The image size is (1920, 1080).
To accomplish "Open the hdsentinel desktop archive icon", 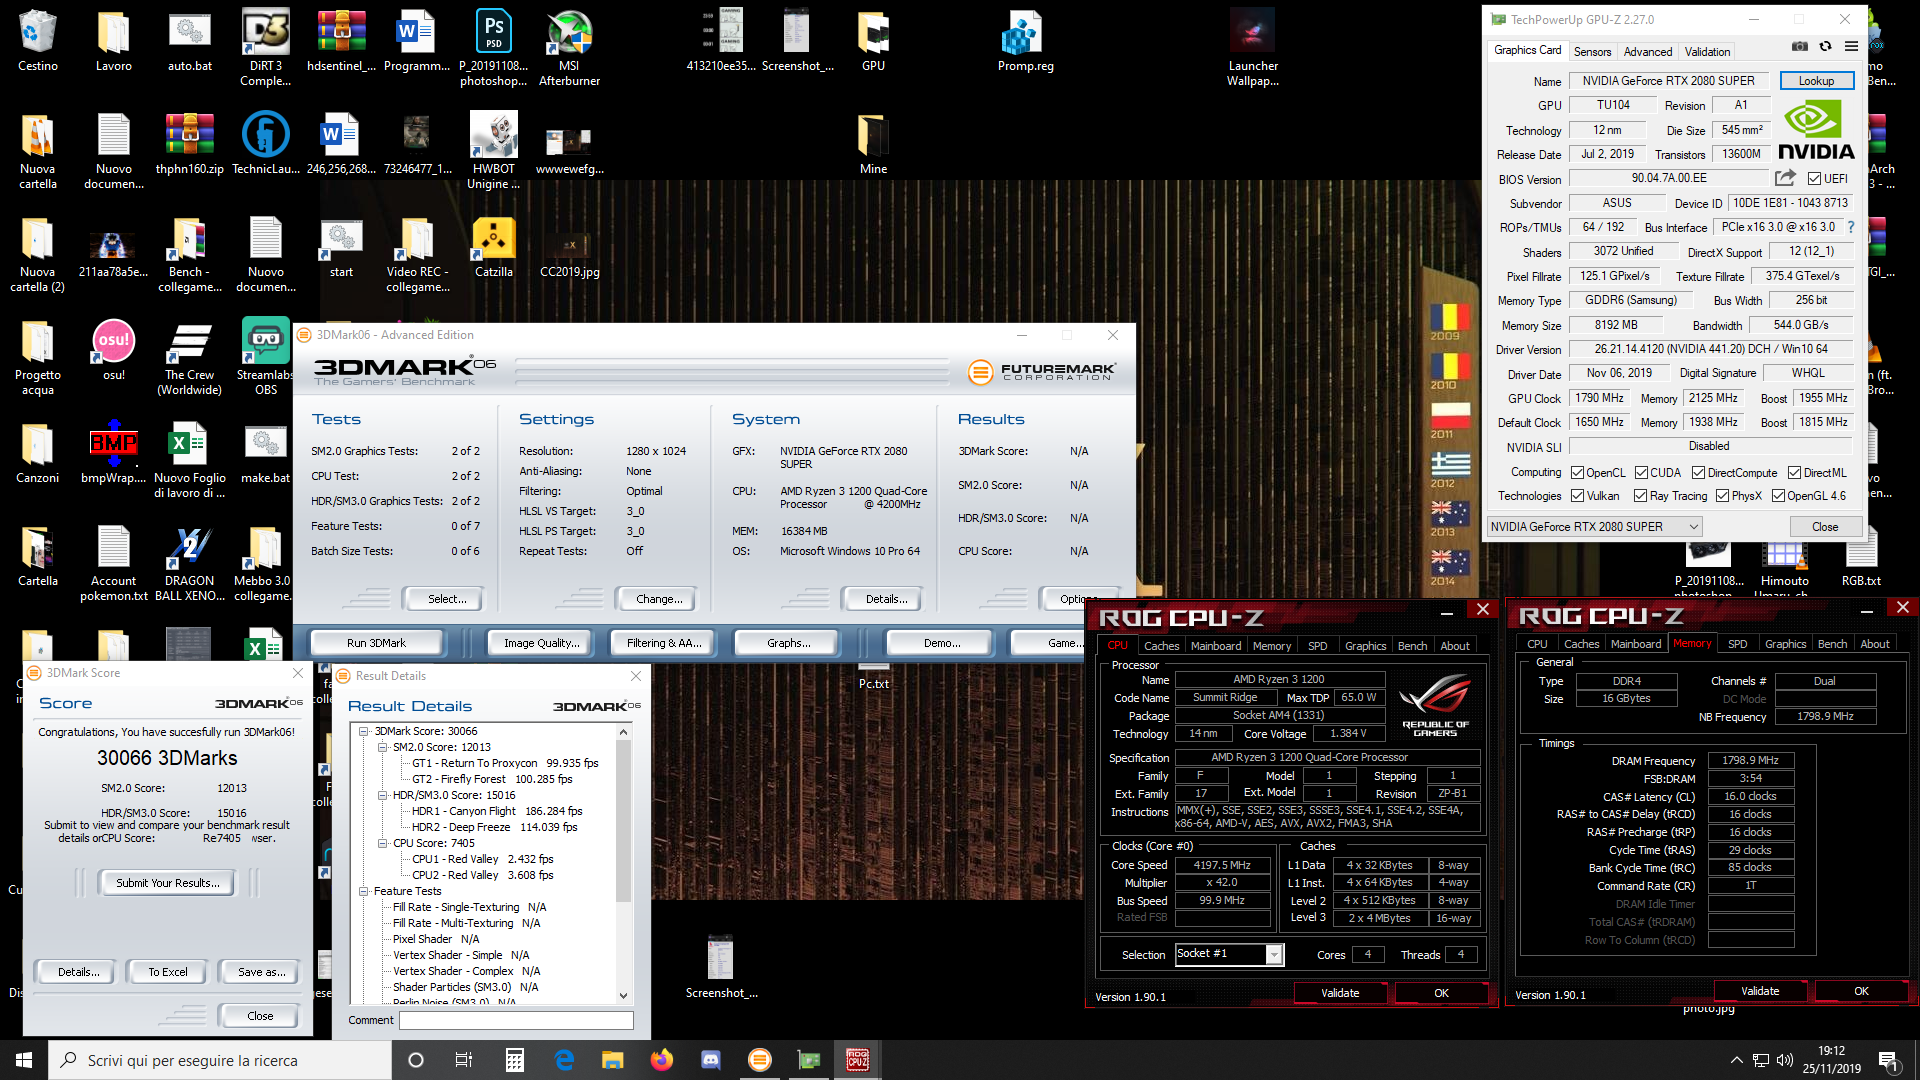I will coord(341,41).
